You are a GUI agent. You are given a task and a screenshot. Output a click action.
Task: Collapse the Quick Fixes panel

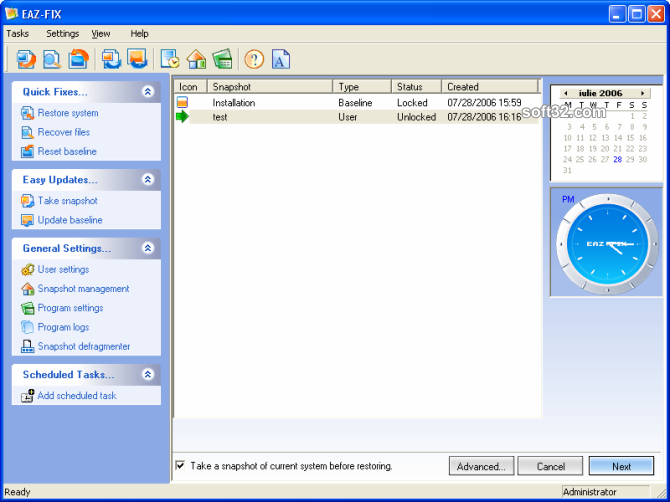pyautogui.click(x=148, y=91)
